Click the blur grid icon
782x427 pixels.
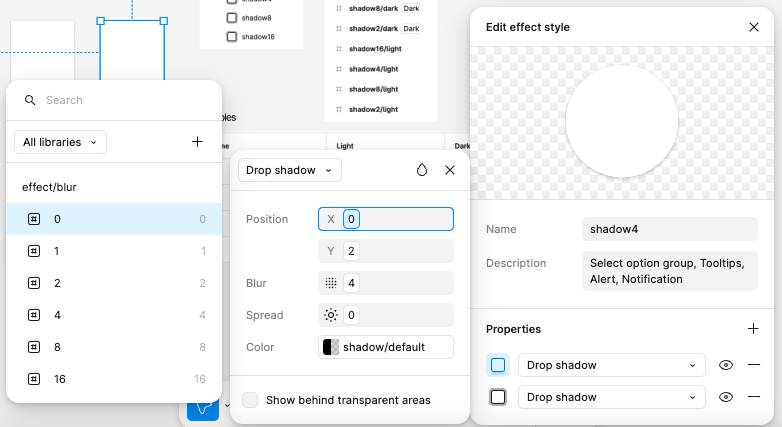[331, 283]
